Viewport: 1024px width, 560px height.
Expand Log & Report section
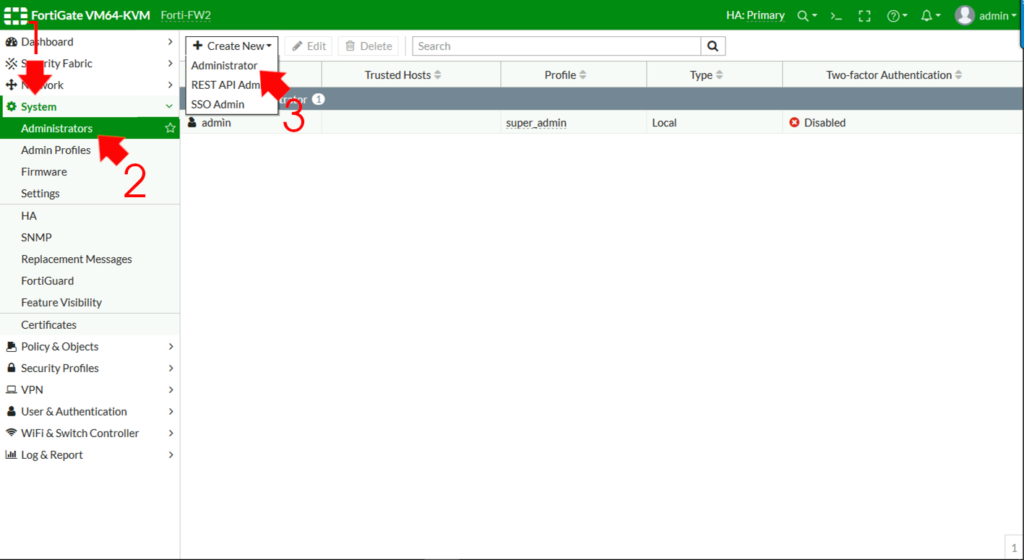pos(90,455)
